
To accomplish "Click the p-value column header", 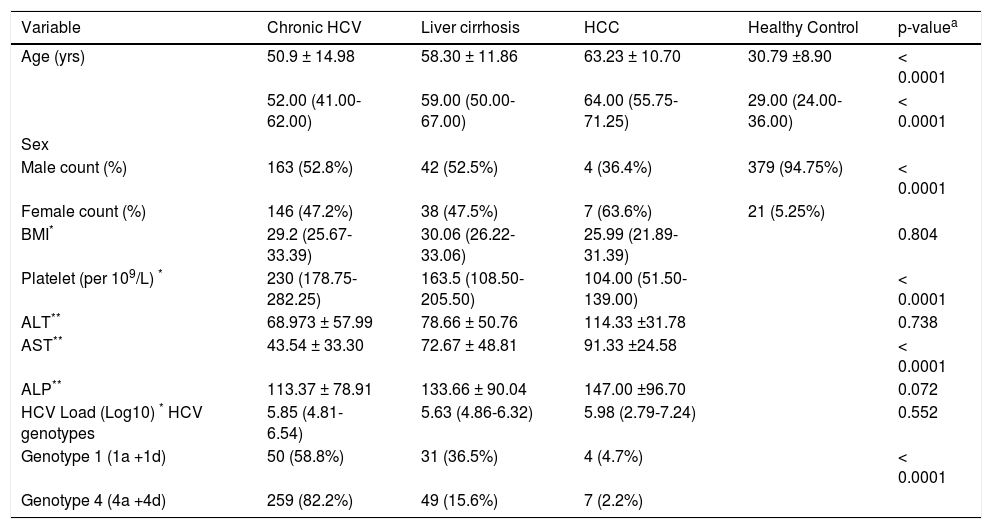I will 927,27.
